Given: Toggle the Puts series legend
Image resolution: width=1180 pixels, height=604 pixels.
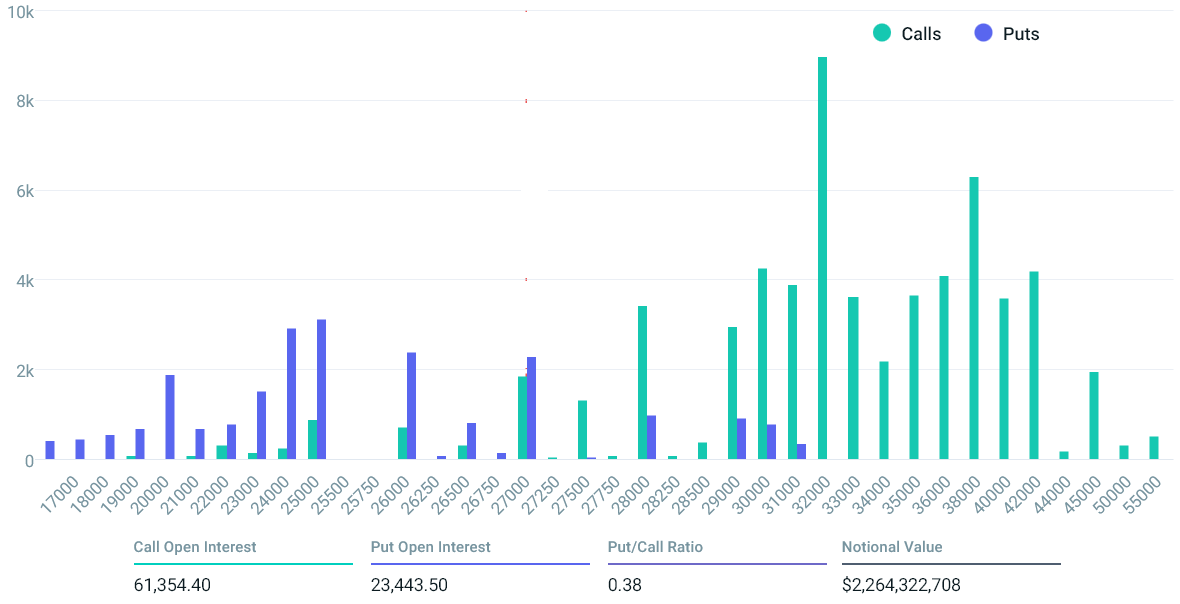Looking at the screenshot, I should tap(1007, 34).
